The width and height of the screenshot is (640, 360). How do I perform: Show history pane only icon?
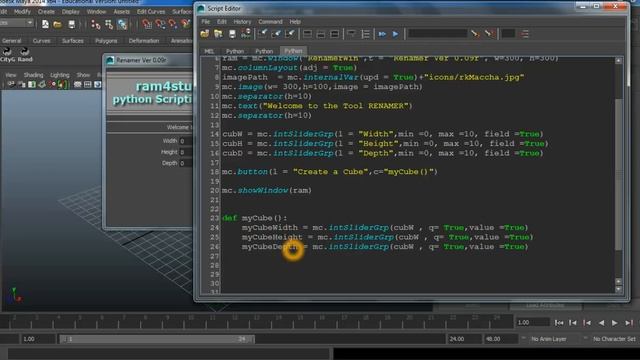(x=307, y=34)
